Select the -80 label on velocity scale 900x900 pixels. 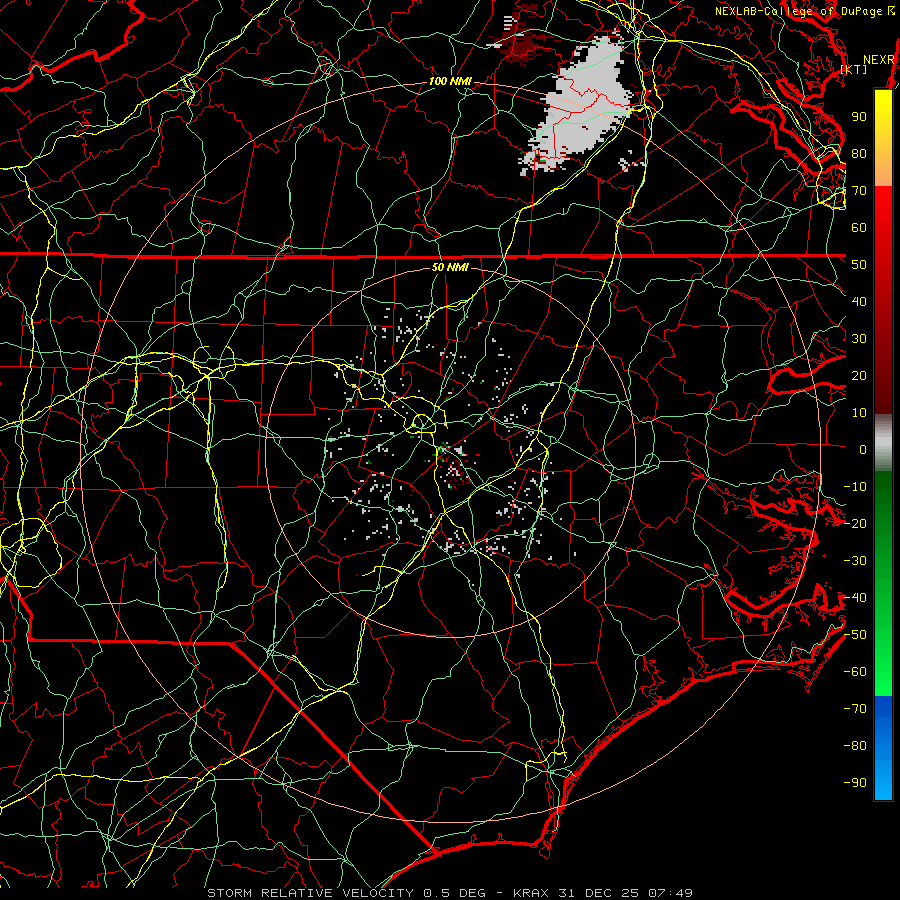855,746
